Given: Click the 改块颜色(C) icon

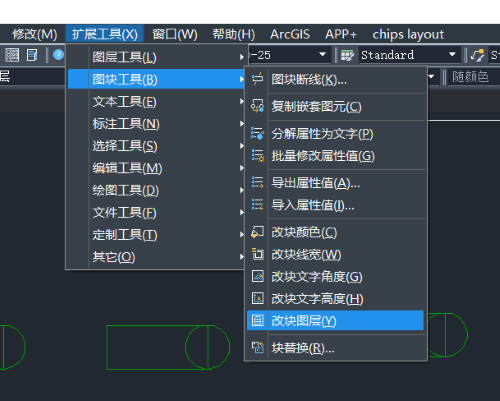Looking at the screenshot, I should click(257, 232).
